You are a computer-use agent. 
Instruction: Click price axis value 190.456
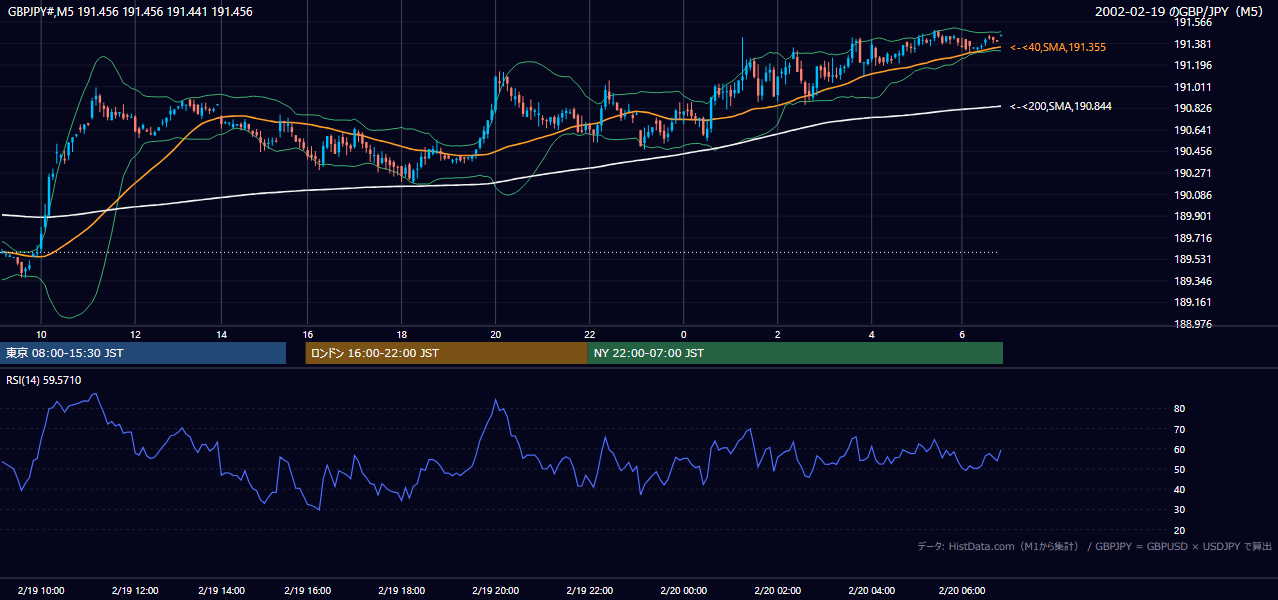pos(1193,152)
